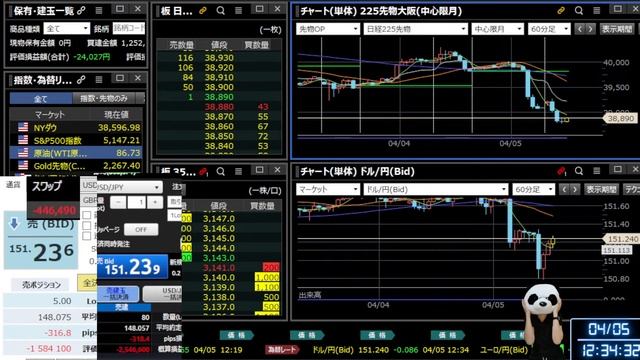
Task: Click the US flag beside S&P500指数
Action: (23, 140)
